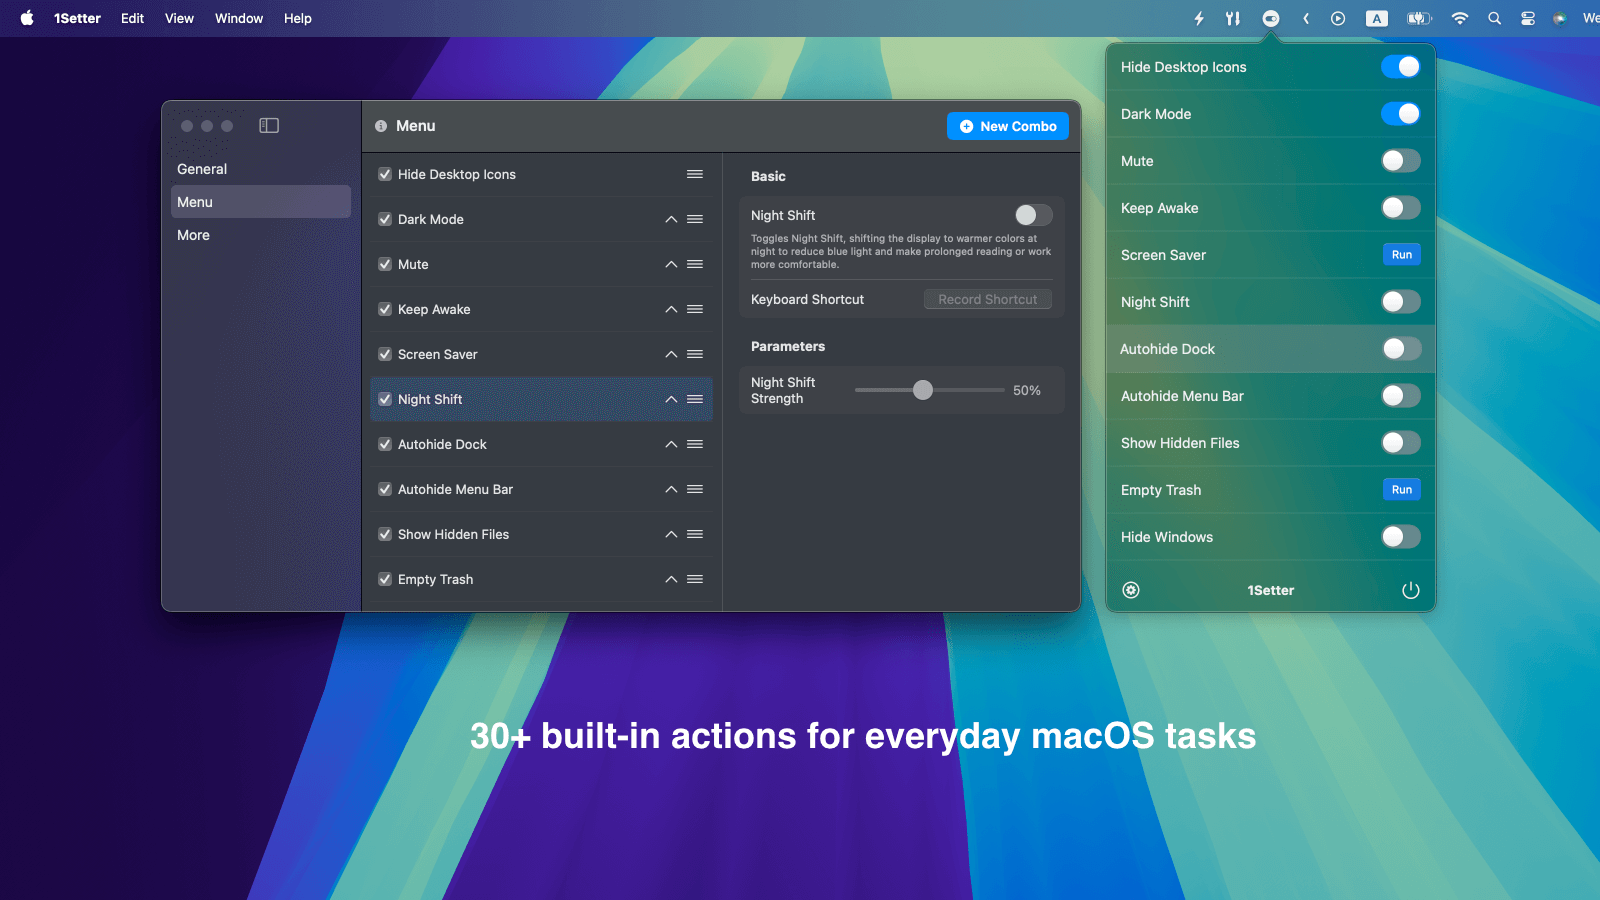Uncheck the Dark Mode checkbox
This screenshot has width=1600, height=900.
385,219
